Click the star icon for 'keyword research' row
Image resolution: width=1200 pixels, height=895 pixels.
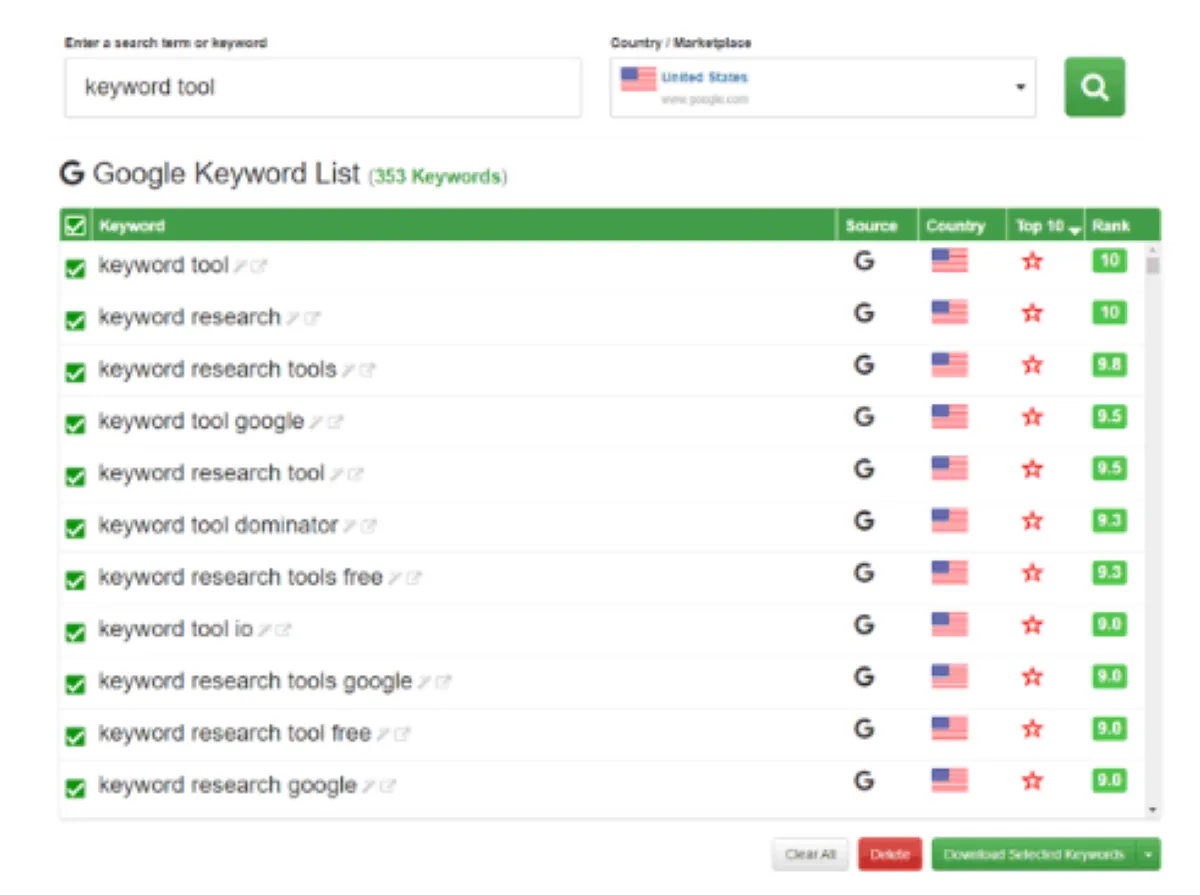pyautogui.click(x=1032, y=314)
